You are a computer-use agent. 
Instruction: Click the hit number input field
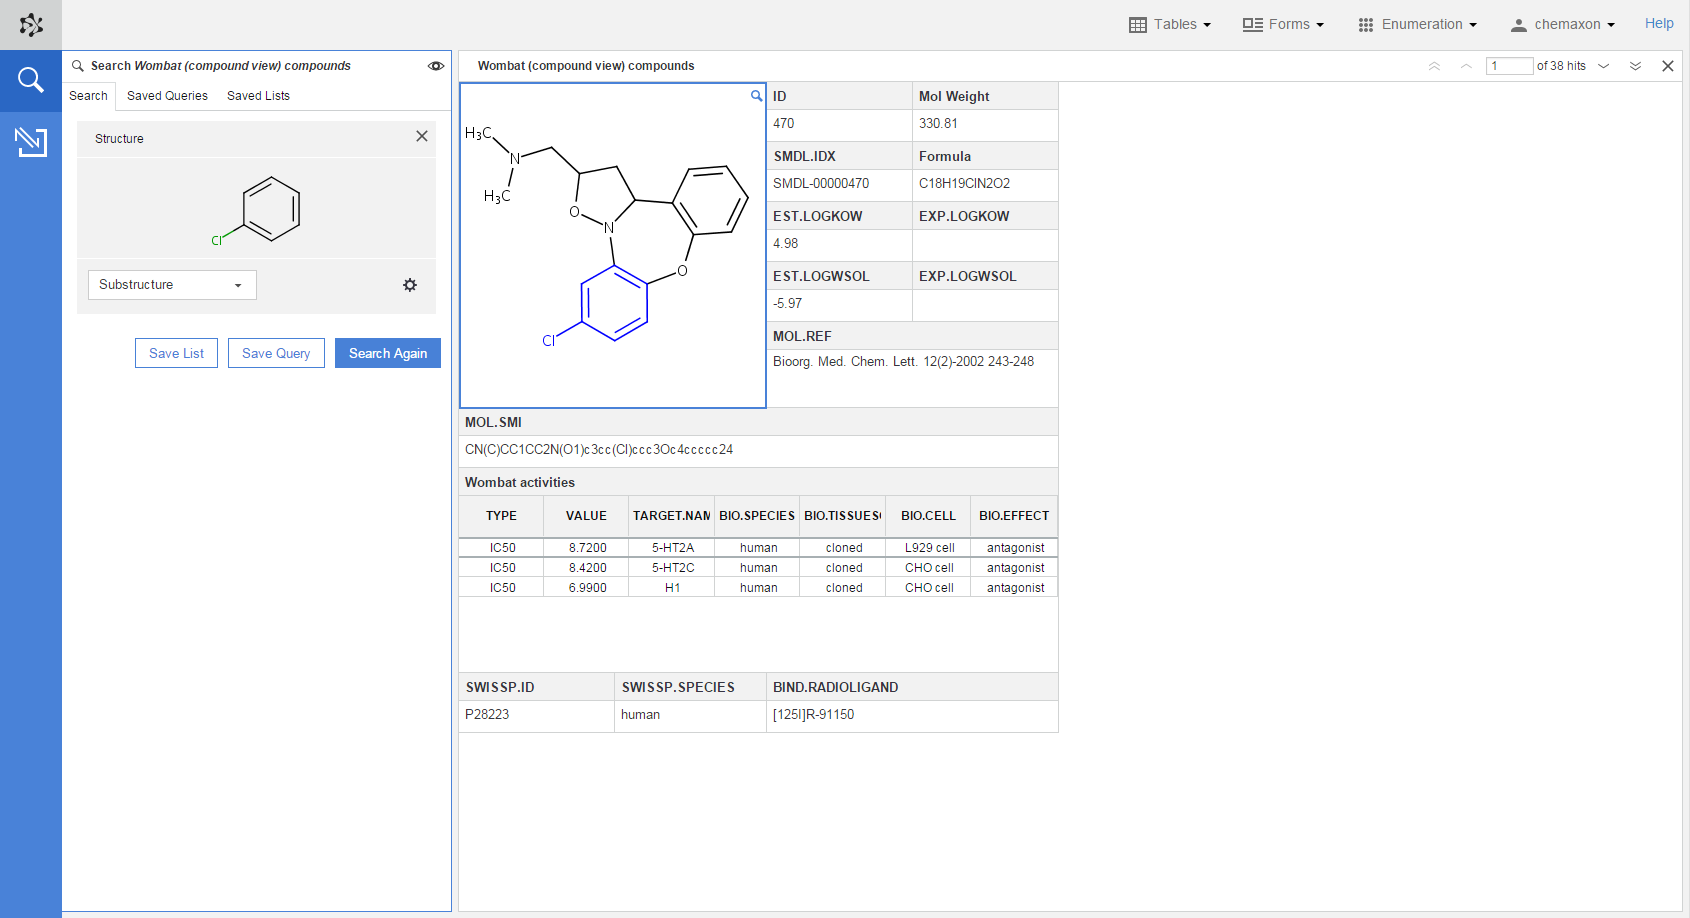[x=1509, y=66]
